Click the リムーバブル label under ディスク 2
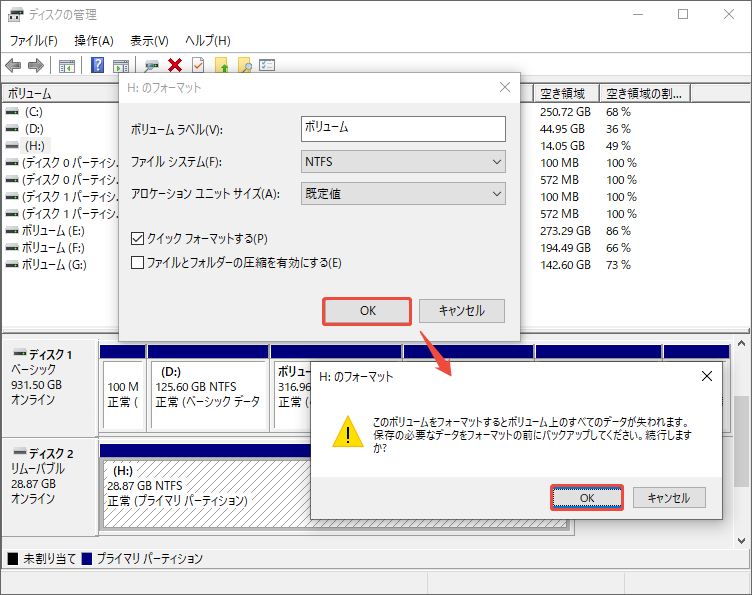The height and width of the screenshot is (595, 752). (x=38, y=468)
